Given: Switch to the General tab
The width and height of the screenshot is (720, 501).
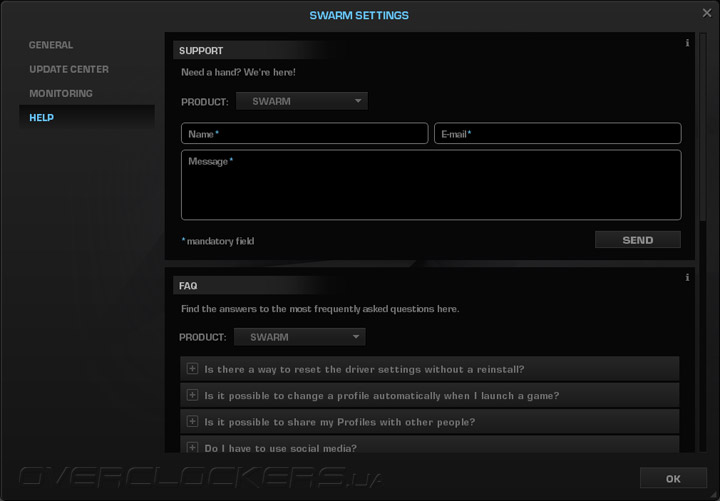Looking at the screenshot, I should coord(51,45).
